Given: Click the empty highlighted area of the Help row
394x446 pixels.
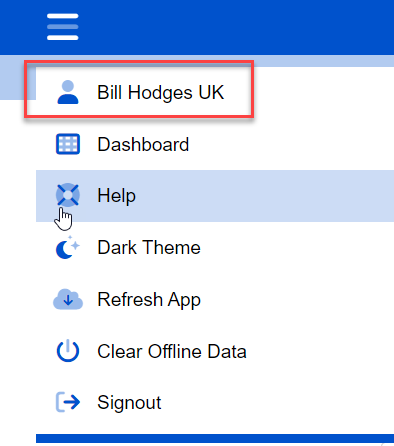Looking at the screenshot, I should (x=263, y=196).
